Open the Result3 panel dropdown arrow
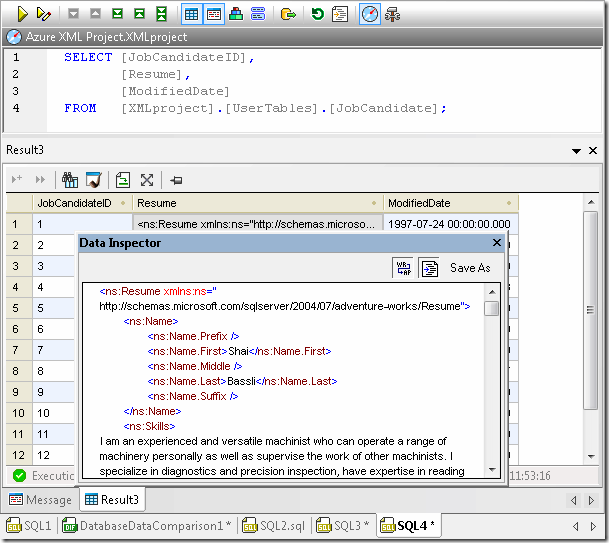The height and width of the screenshot is (543, 609). [x=576, y=151]
